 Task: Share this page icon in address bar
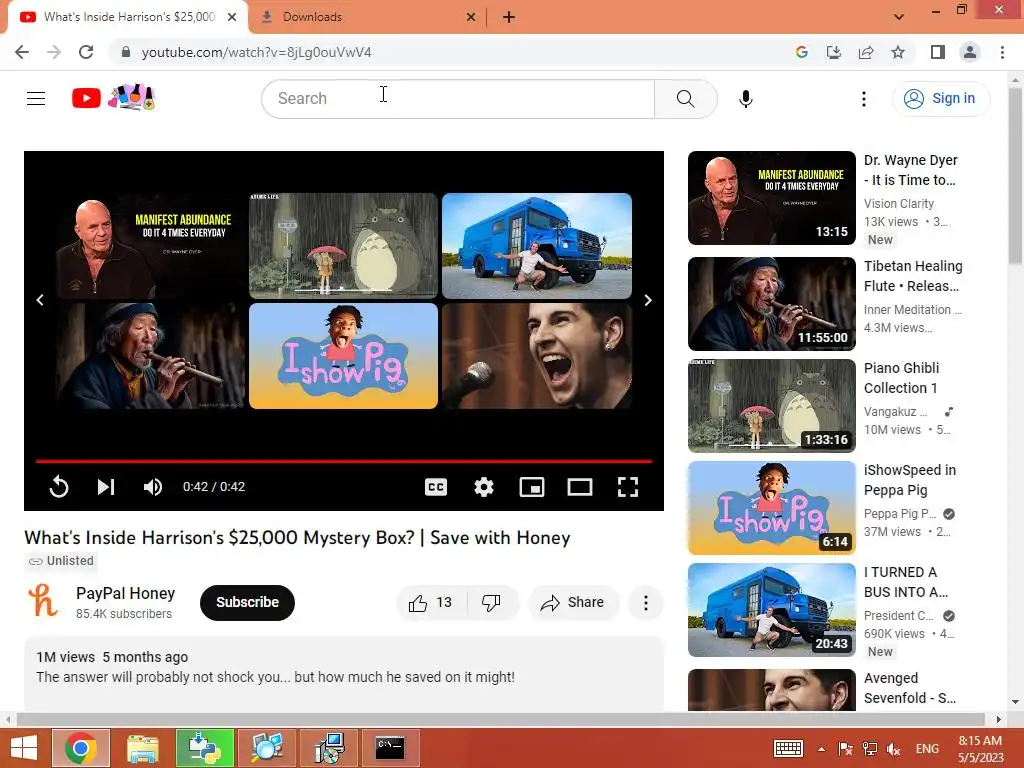[866, 52]
